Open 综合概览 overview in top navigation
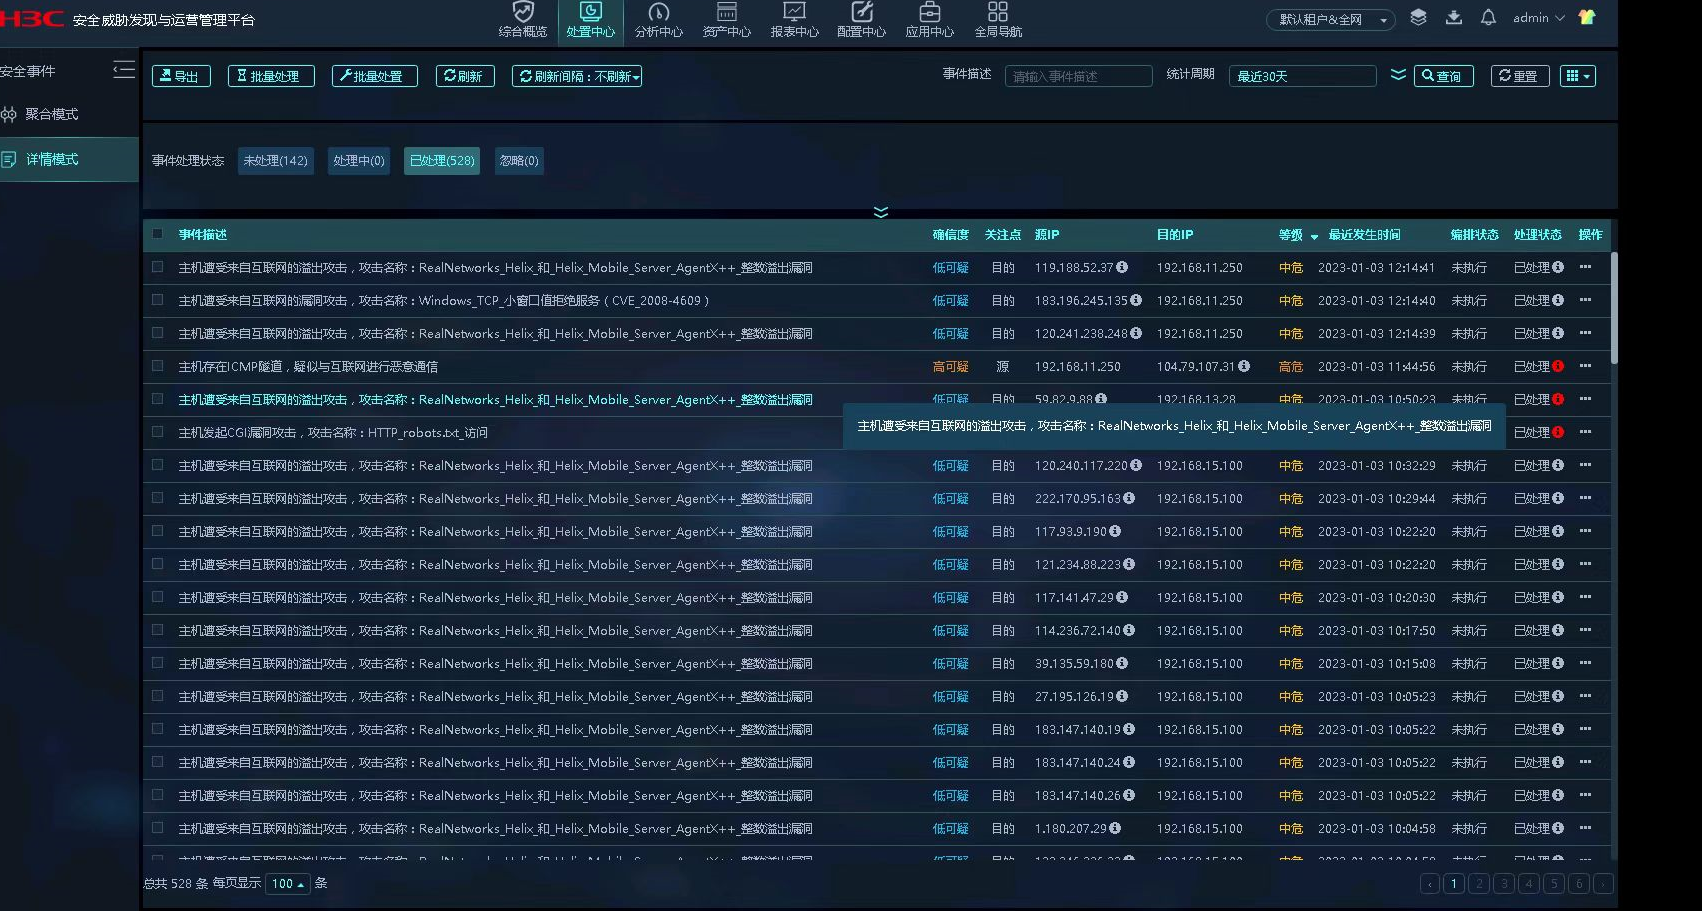 [522, 20]
